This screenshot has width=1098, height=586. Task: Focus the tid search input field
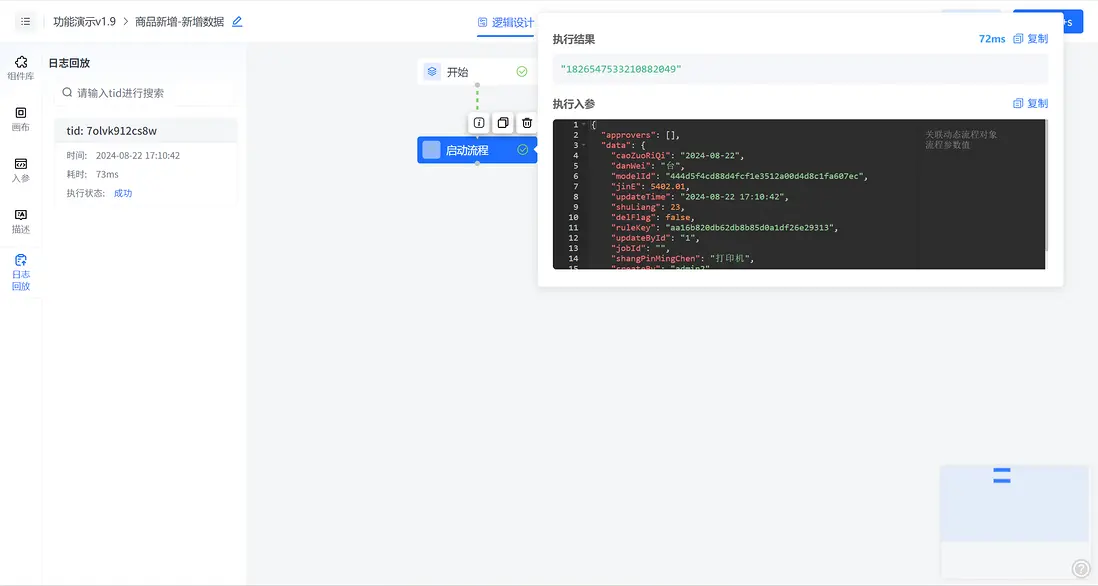(x=146, y=92)
